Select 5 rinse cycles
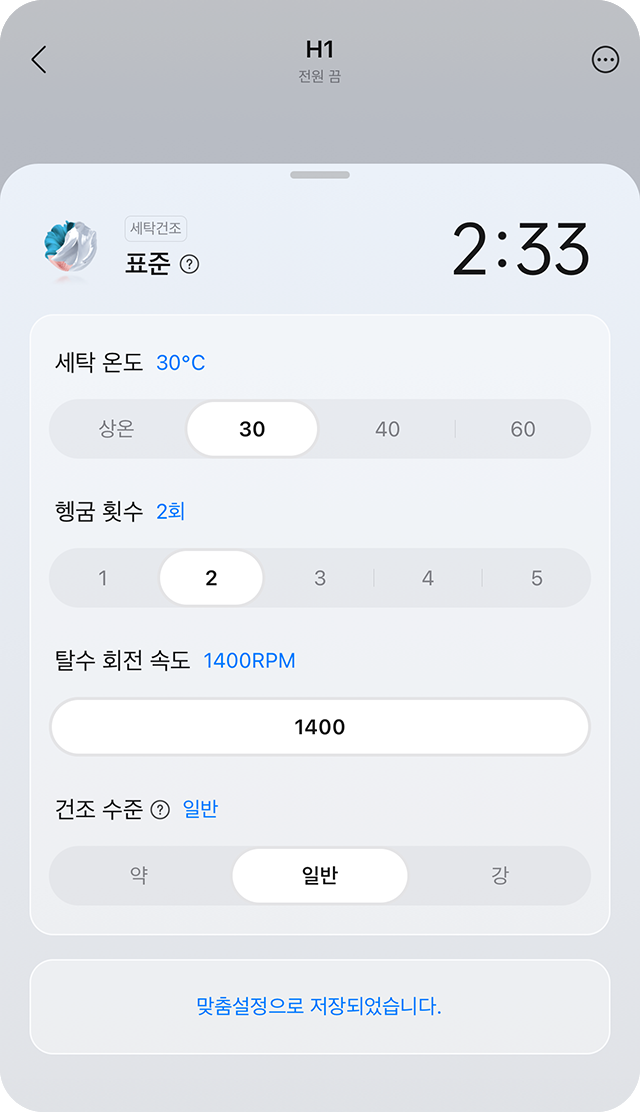The width and height of the screenshot is (640, 1112). [537, 578]
